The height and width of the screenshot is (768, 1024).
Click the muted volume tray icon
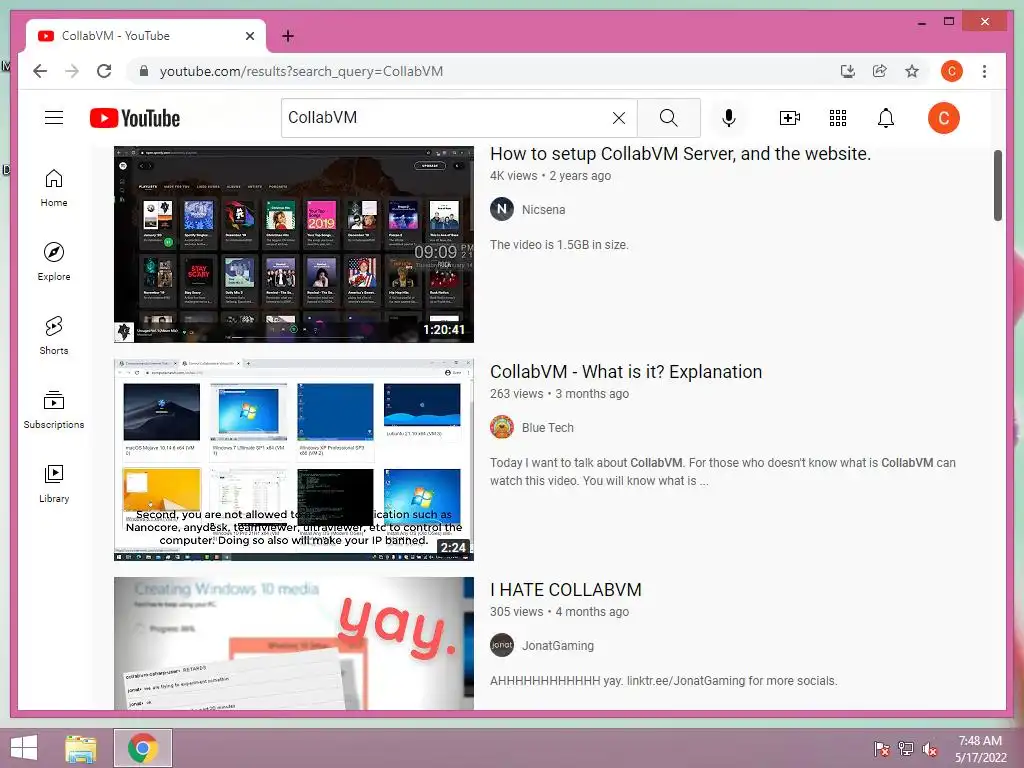coord(930,749)
